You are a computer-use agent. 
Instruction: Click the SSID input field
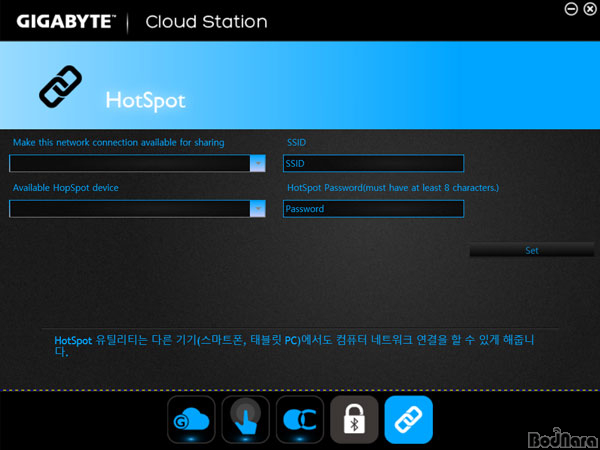pos(373,163)
